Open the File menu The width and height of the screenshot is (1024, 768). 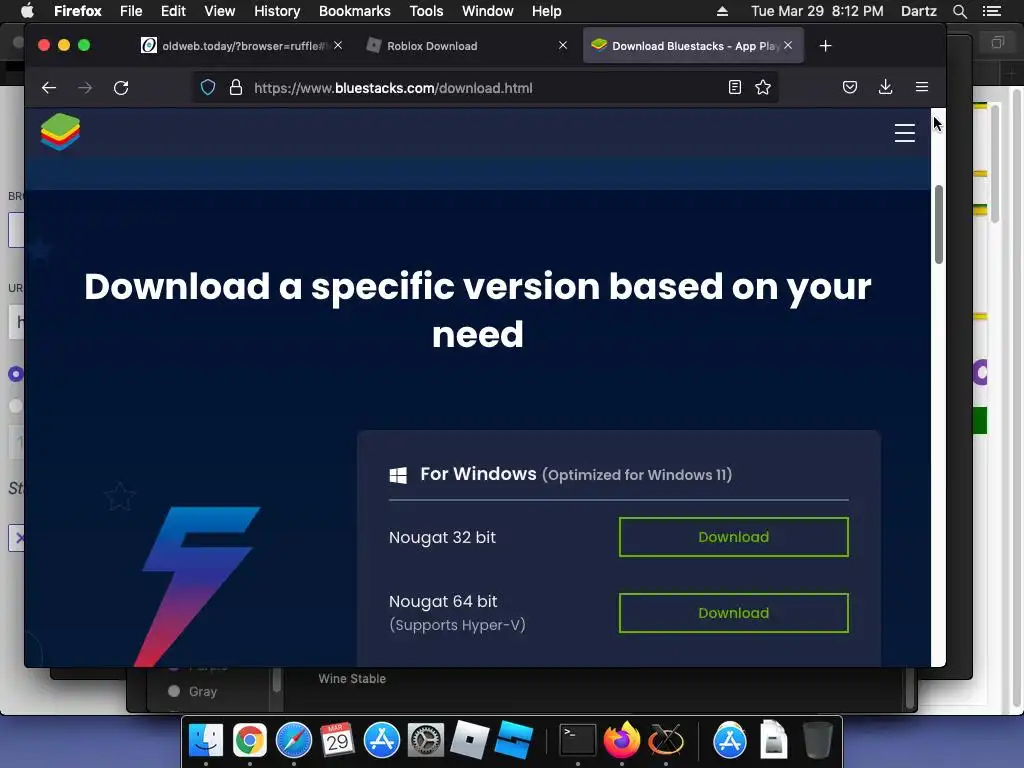131,11
